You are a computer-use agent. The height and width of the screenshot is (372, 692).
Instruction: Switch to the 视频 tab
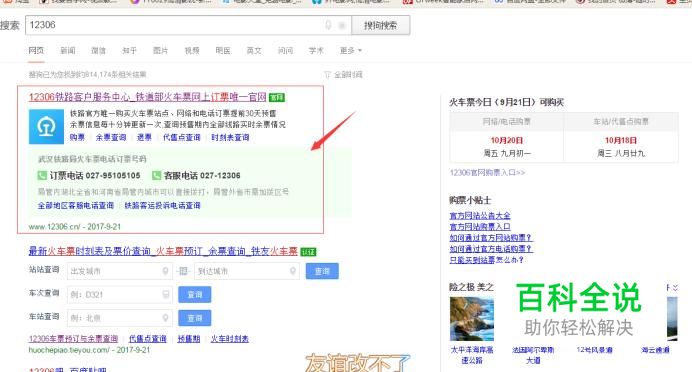click(x=192, y=51)
